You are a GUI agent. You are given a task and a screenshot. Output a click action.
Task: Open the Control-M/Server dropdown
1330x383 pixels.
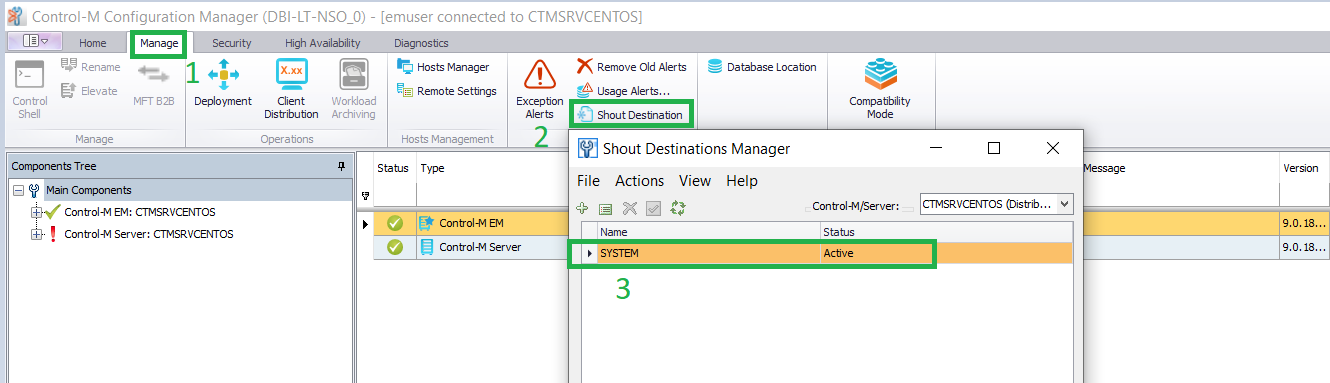[x=1064, y=204]
